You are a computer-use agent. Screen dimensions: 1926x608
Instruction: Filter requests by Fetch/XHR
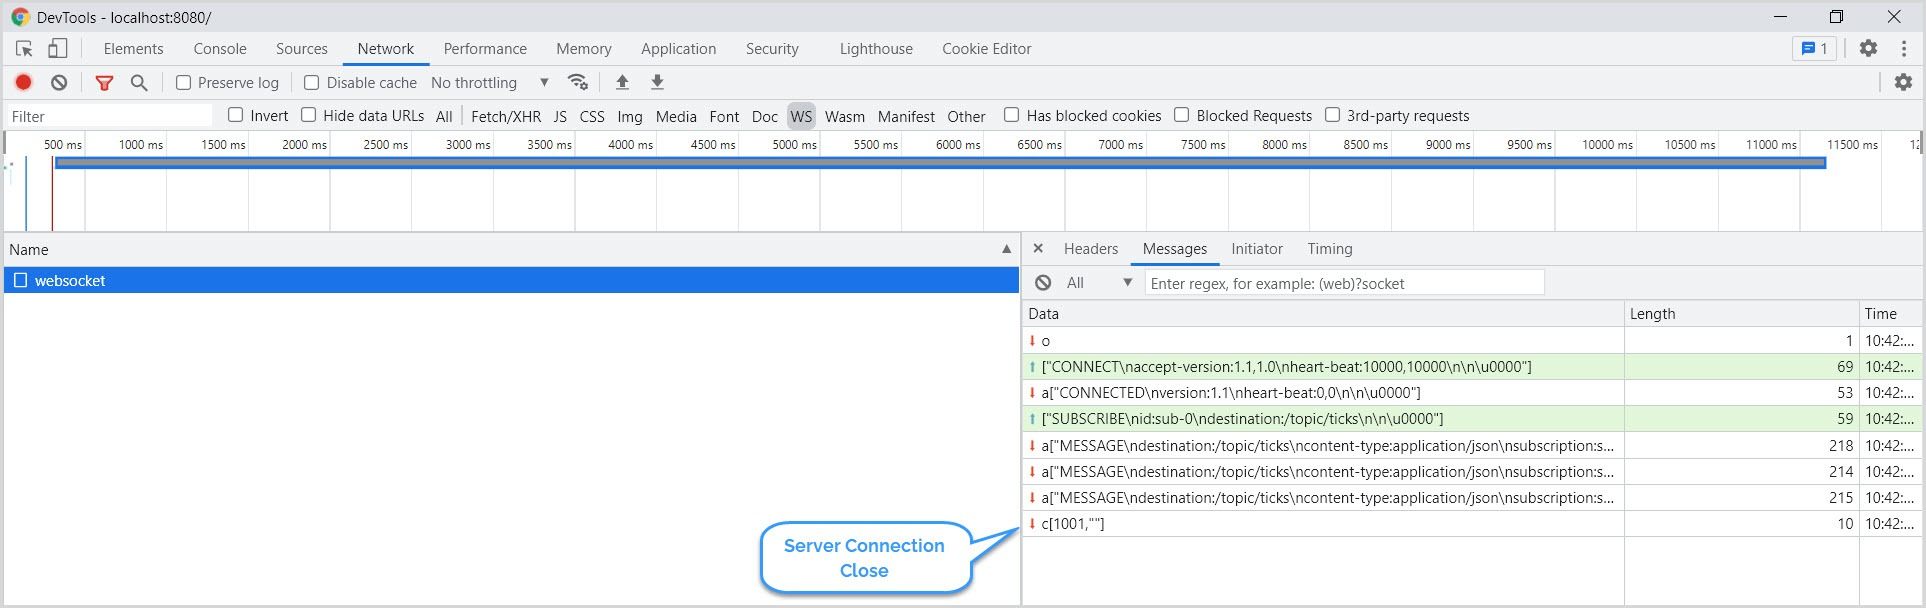tap(506, 116)
